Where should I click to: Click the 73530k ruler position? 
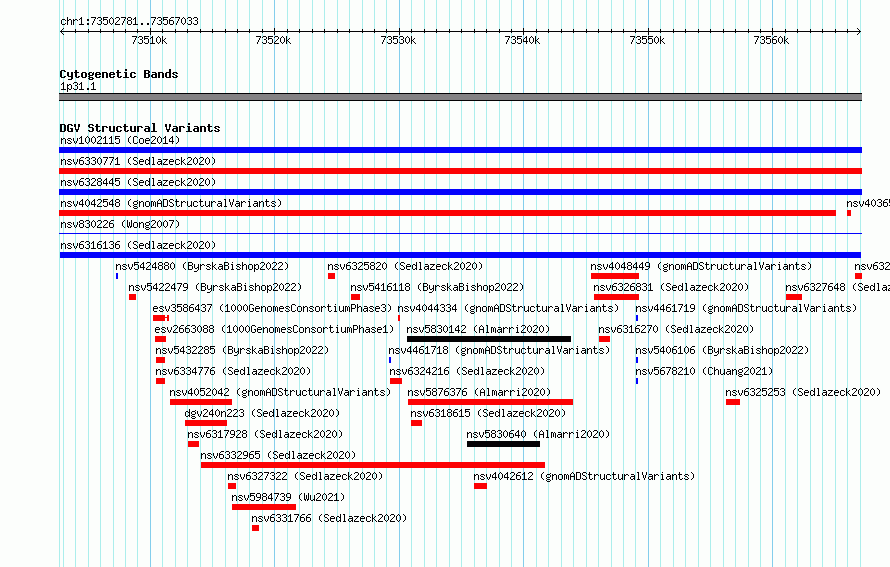coord(398,40)
